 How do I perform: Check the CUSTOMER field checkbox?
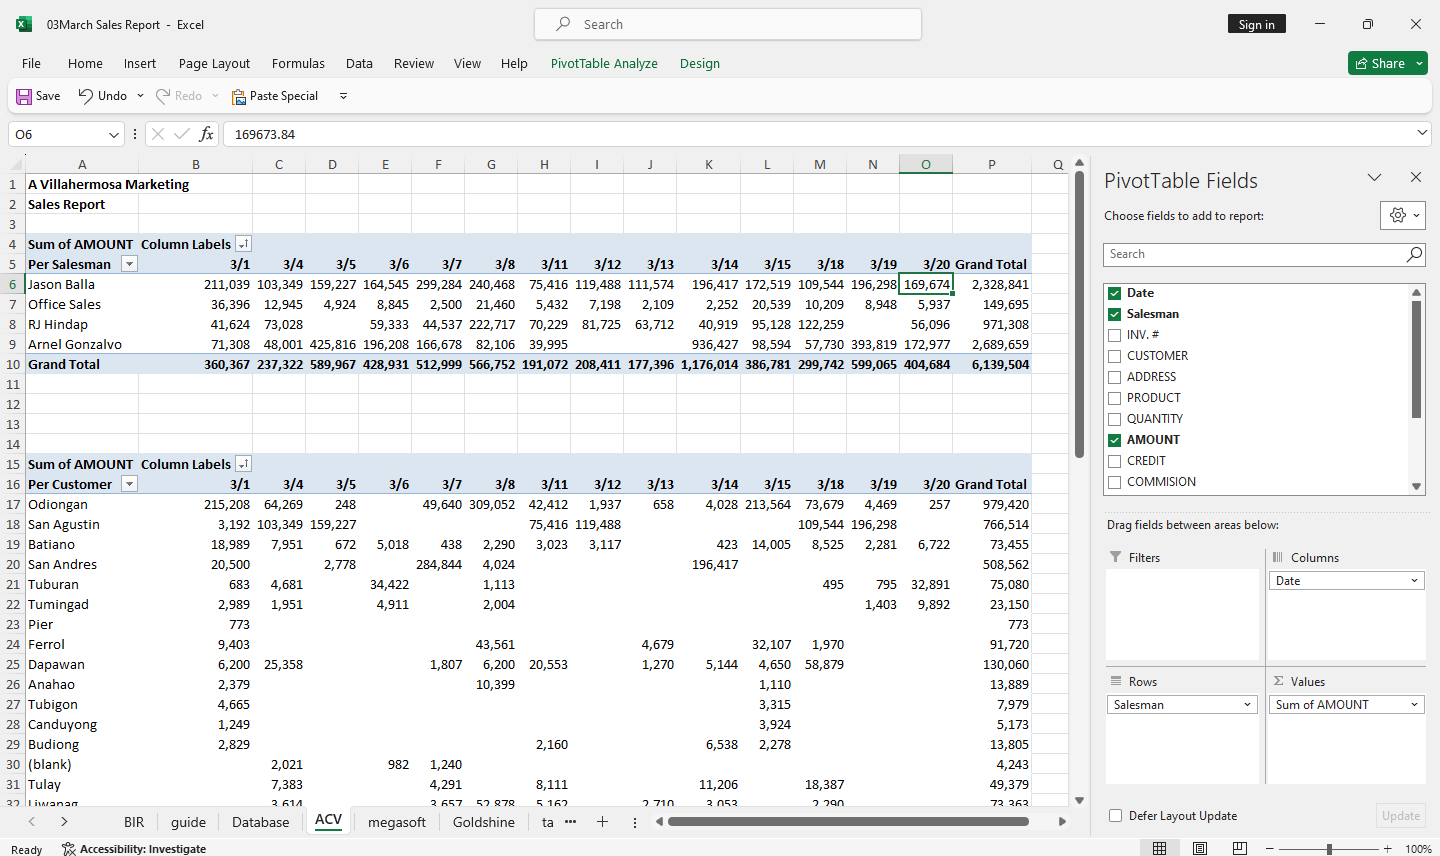(1114, 356)
